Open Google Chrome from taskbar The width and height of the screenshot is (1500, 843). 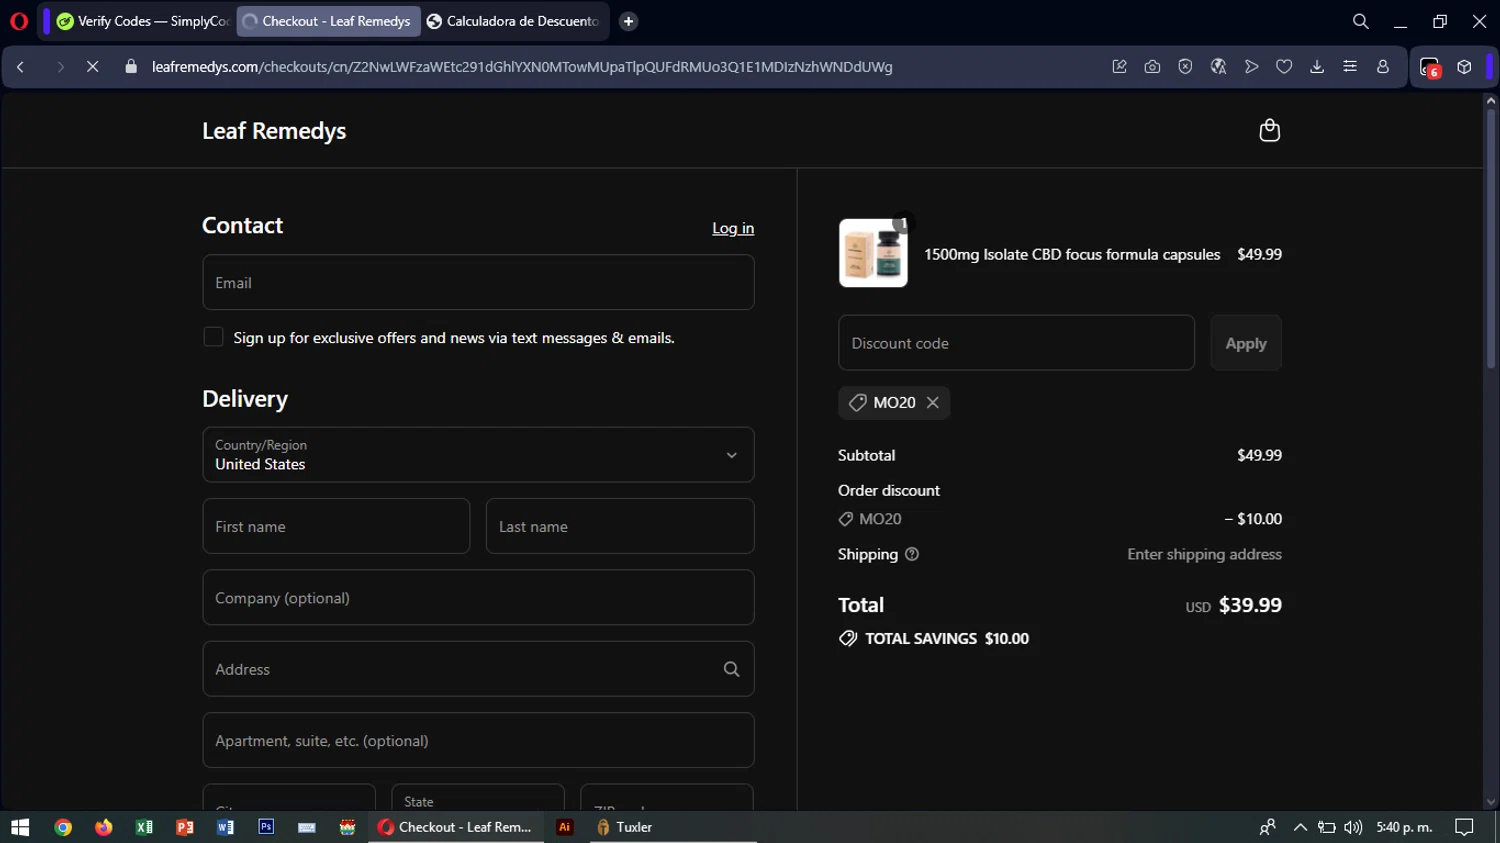(x=63, y=827)
